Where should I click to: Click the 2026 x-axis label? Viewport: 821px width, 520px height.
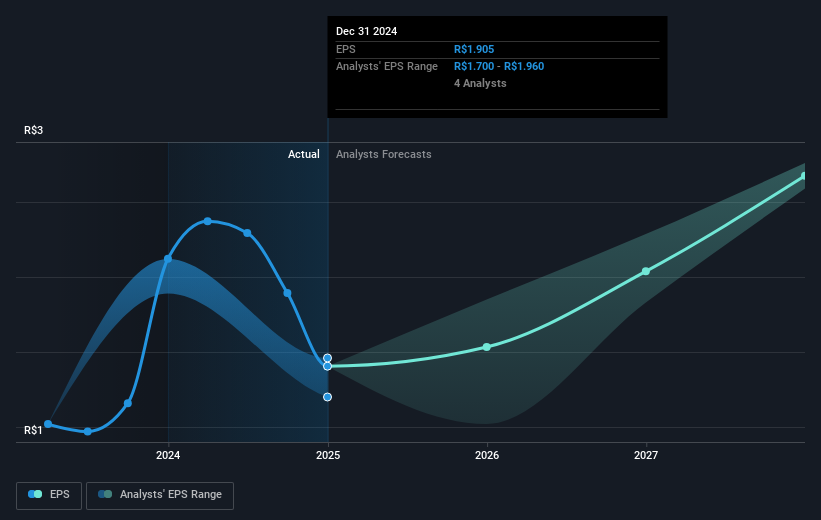click(487, 455)
